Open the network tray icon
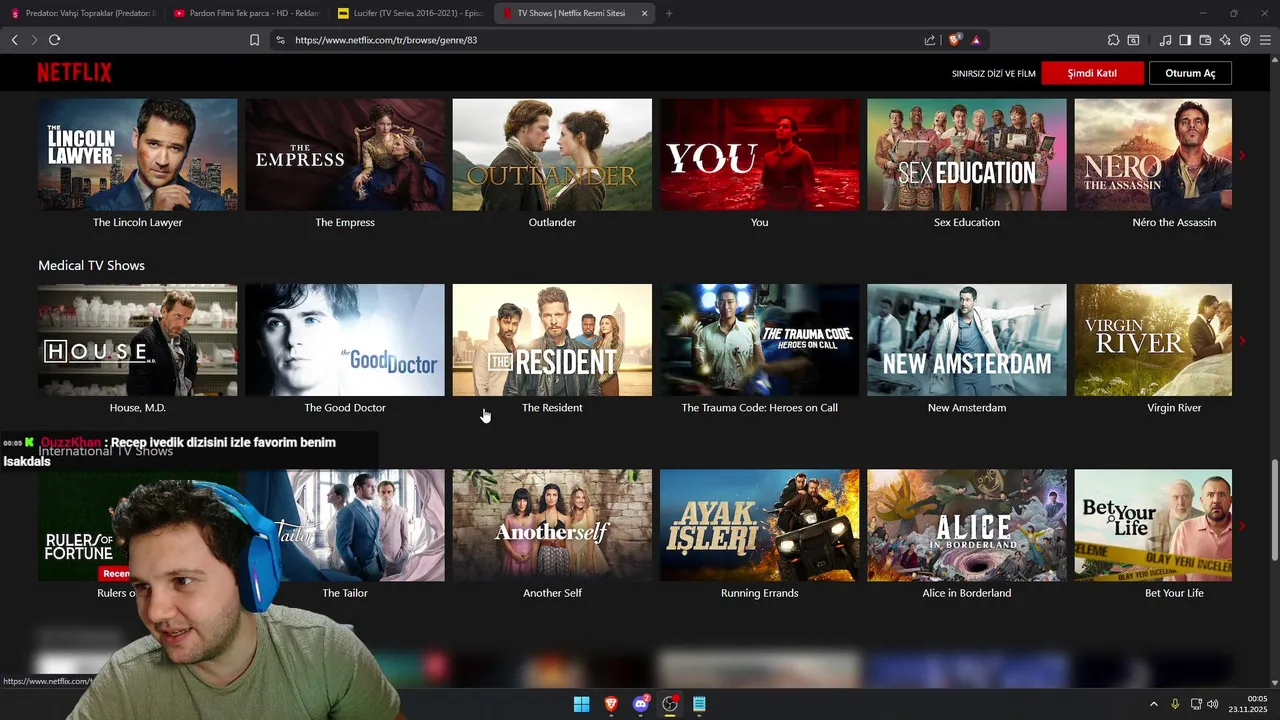This screenshot has height=720, width=1280. [1196, 704]
